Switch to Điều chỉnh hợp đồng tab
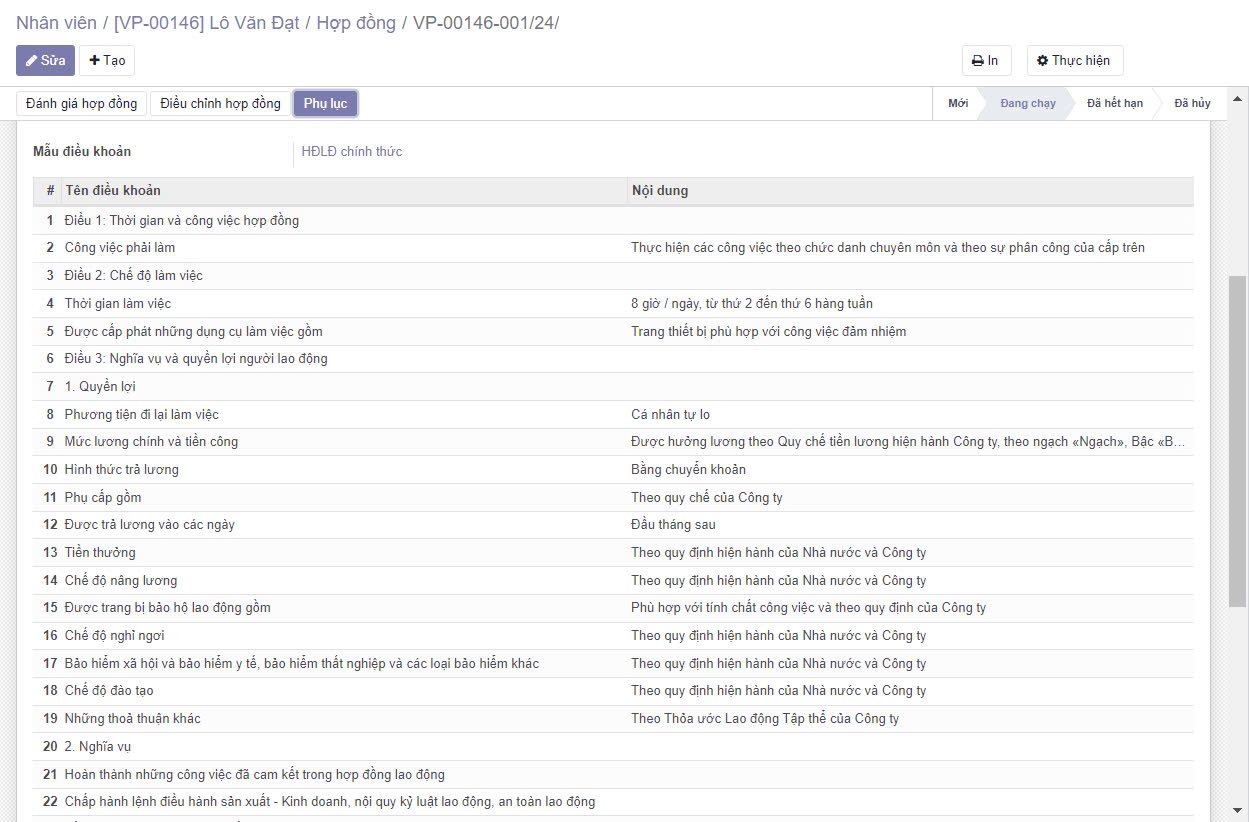 coord(220,104)
